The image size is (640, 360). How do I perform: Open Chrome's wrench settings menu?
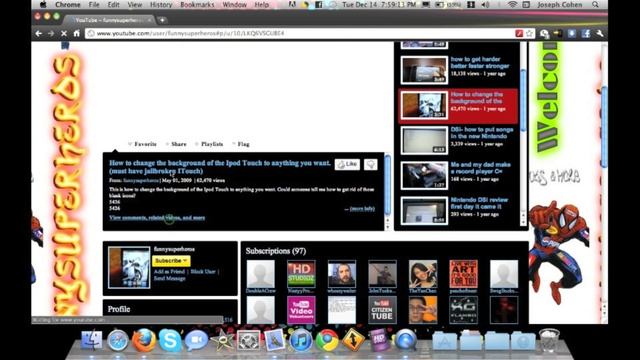[600, 33]
